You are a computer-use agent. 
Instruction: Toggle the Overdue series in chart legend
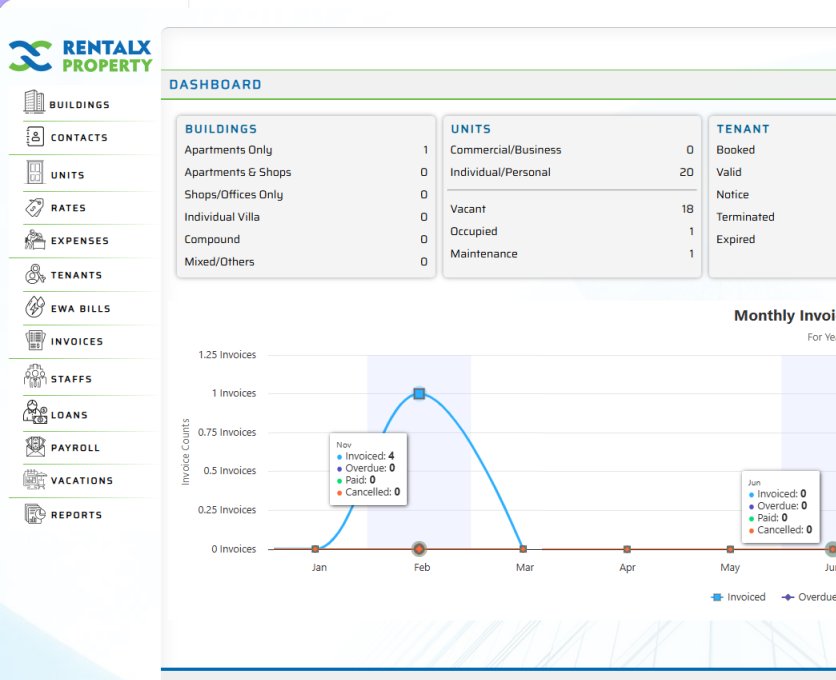[x=810, y=597]
